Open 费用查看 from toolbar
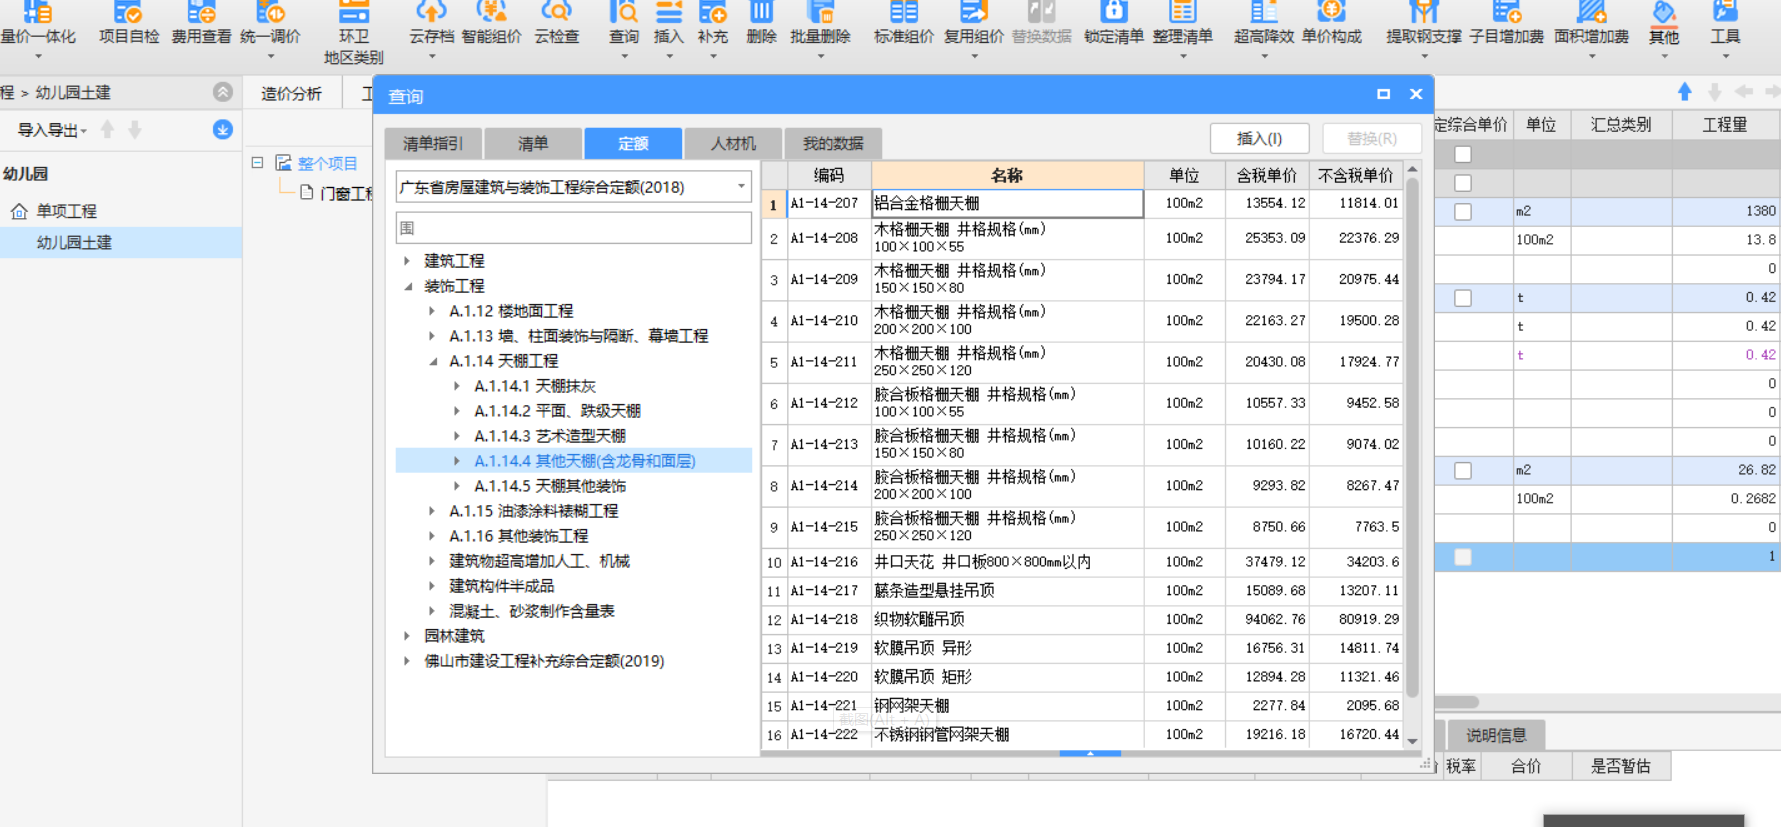Image resolution: width=1781 pixels, height=827 pixels. (x=201, y=14)
